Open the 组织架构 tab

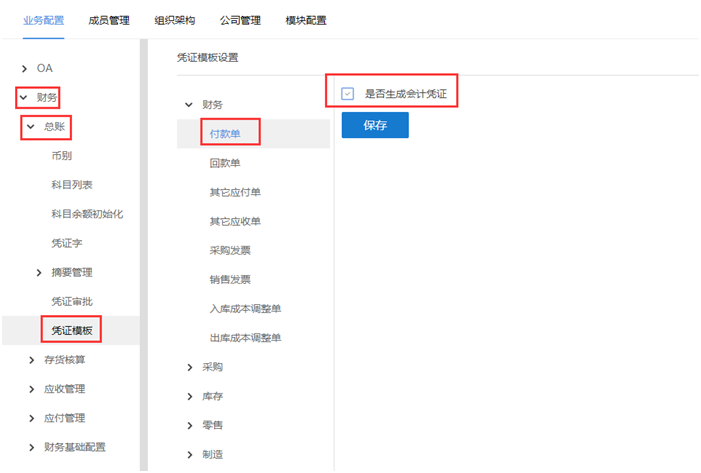[x=175, y=21]
